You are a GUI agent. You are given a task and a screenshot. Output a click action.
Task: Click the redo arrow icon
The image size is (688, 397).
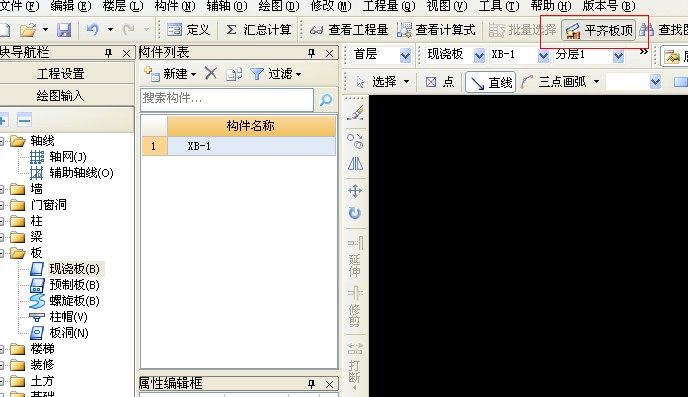click(x=129, y=30)
